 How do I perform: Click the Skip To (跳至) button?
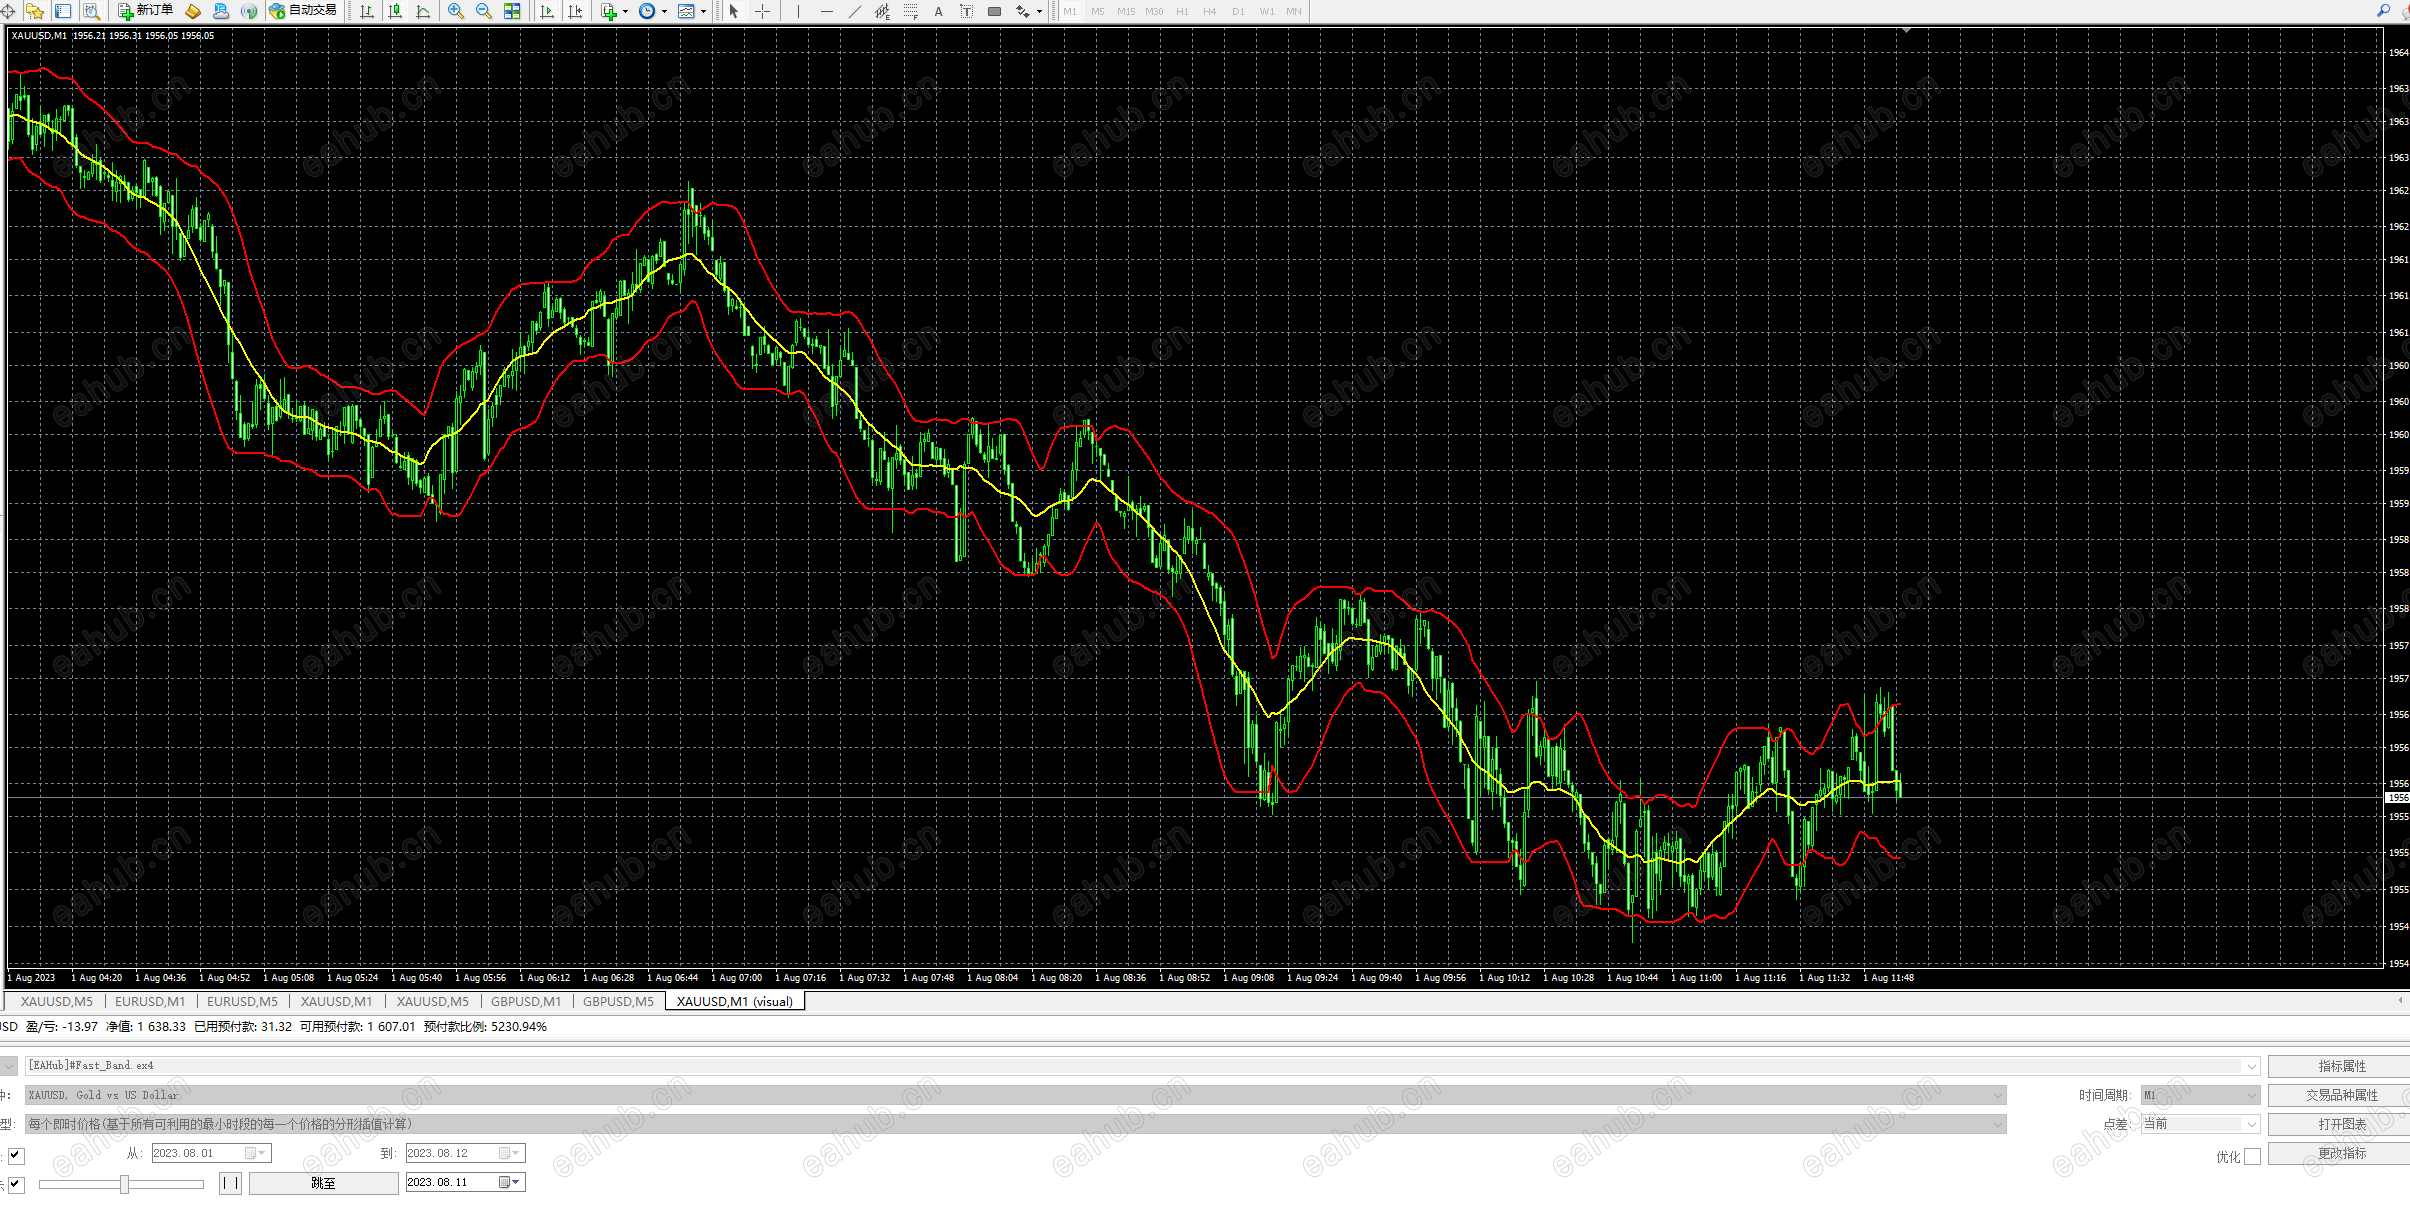click(323, 1183)
